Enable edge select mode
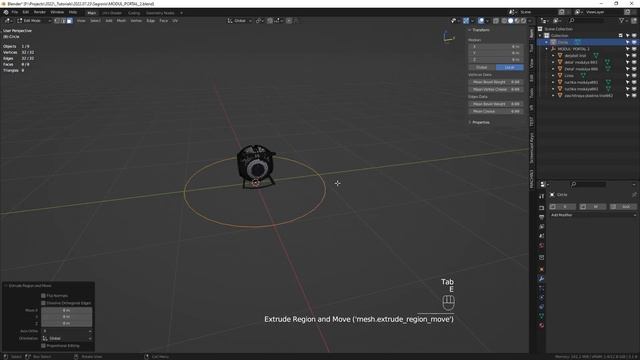Screen dimensions: 640x360 pyautogui.click(x=63, y=20)
